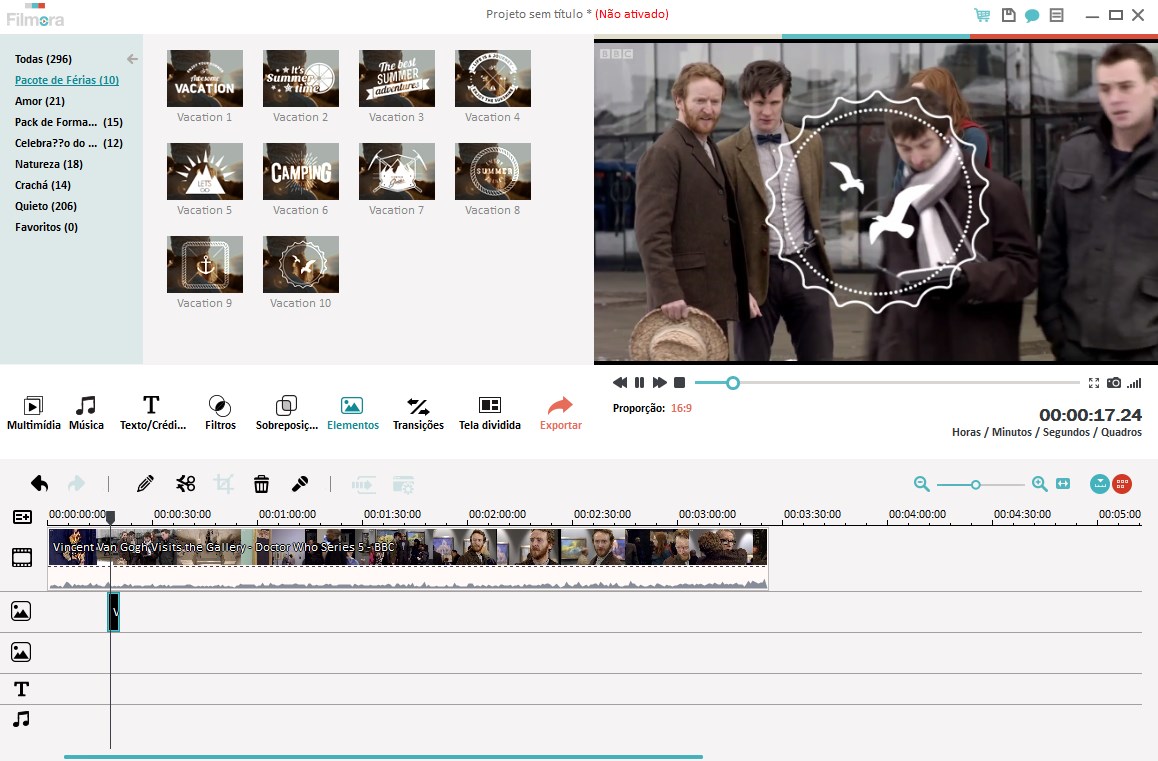Enter fullscreen preview mode
The image size is (1158, 761).
point(1094,383)
